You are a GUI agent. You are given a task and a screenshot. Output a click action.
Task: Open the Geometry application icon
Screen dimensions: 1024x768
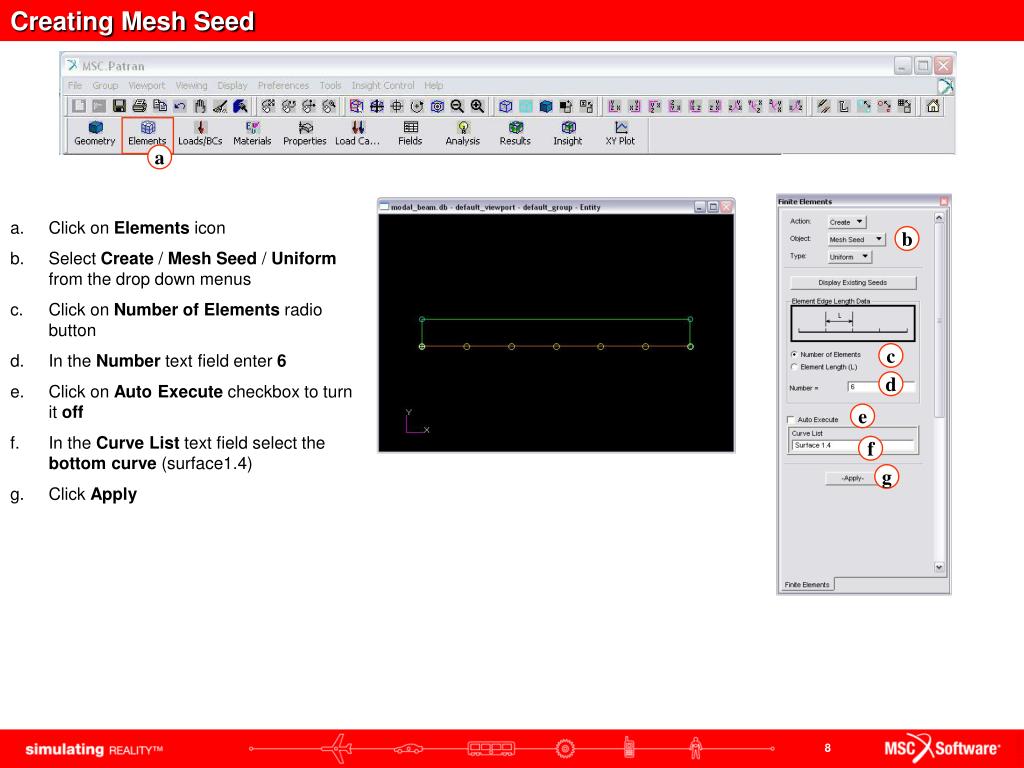(95, 133)
